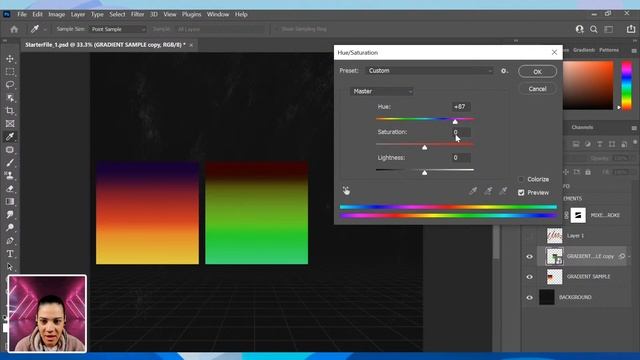Screen dimensions: 640x360
Task: Select the Spot Healing Brush tool
Action: 10,150
